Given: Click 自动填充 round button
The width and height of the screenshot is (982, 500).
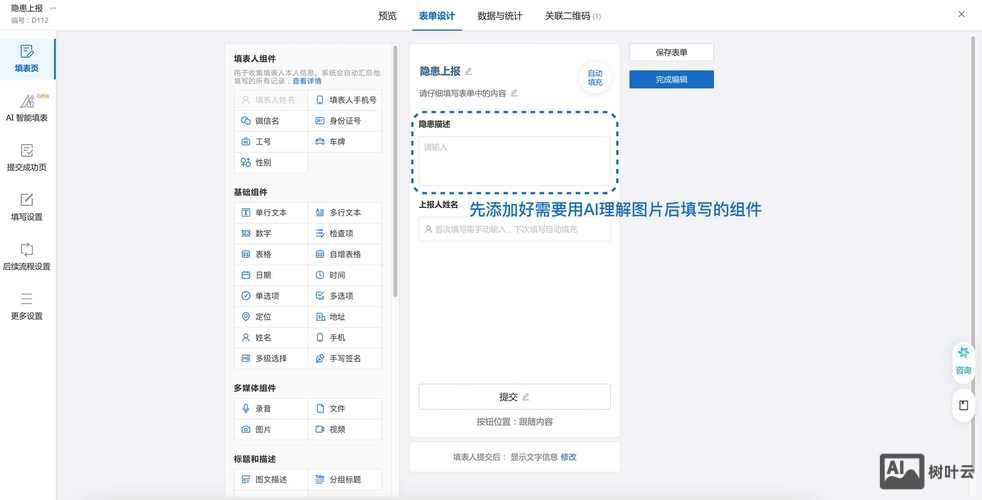Looking at the screenshot, I should 594,78.
